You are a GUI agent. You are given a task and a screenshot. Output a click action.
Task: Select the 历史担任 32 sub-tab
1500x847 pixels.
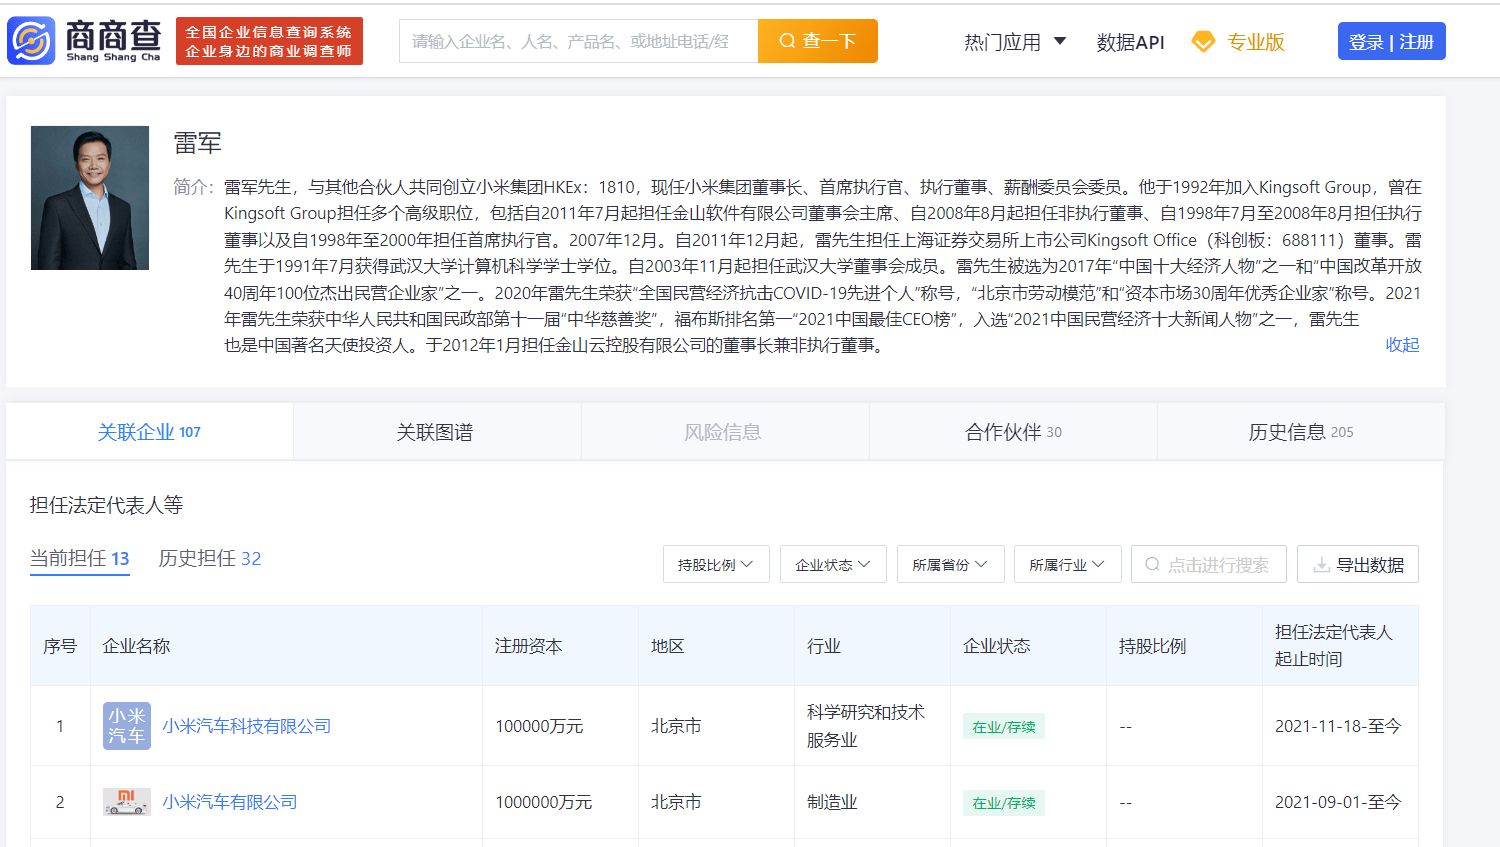pos(210,559)
